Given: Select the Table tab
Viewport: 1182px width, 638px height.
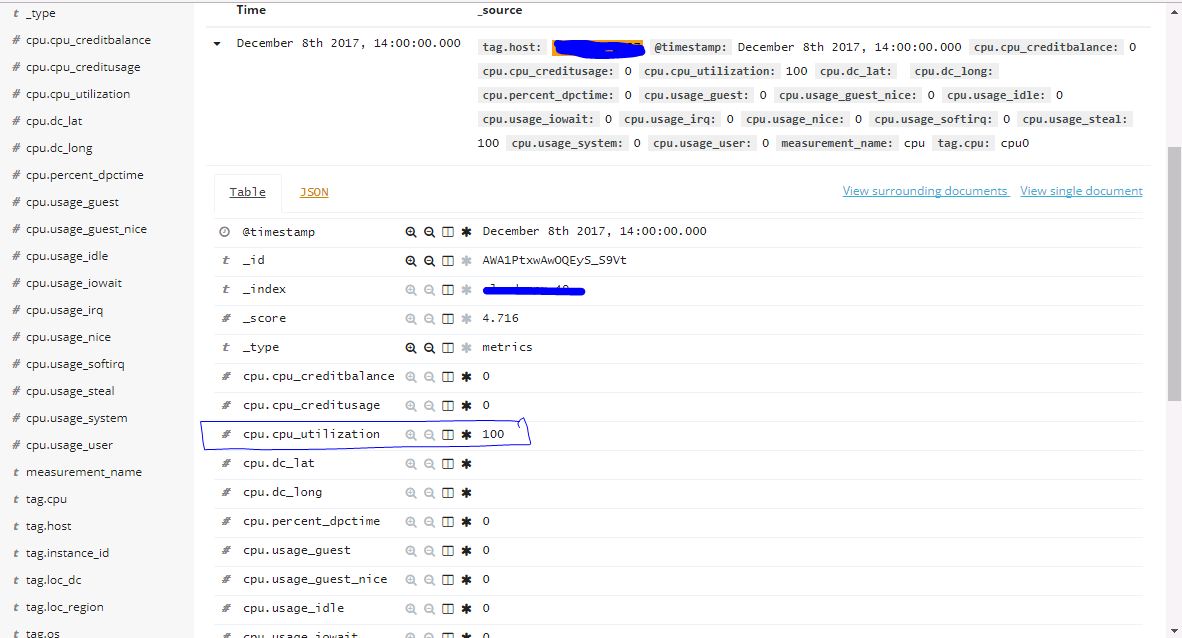Looking at the screenshot, I should pos(247,191).
